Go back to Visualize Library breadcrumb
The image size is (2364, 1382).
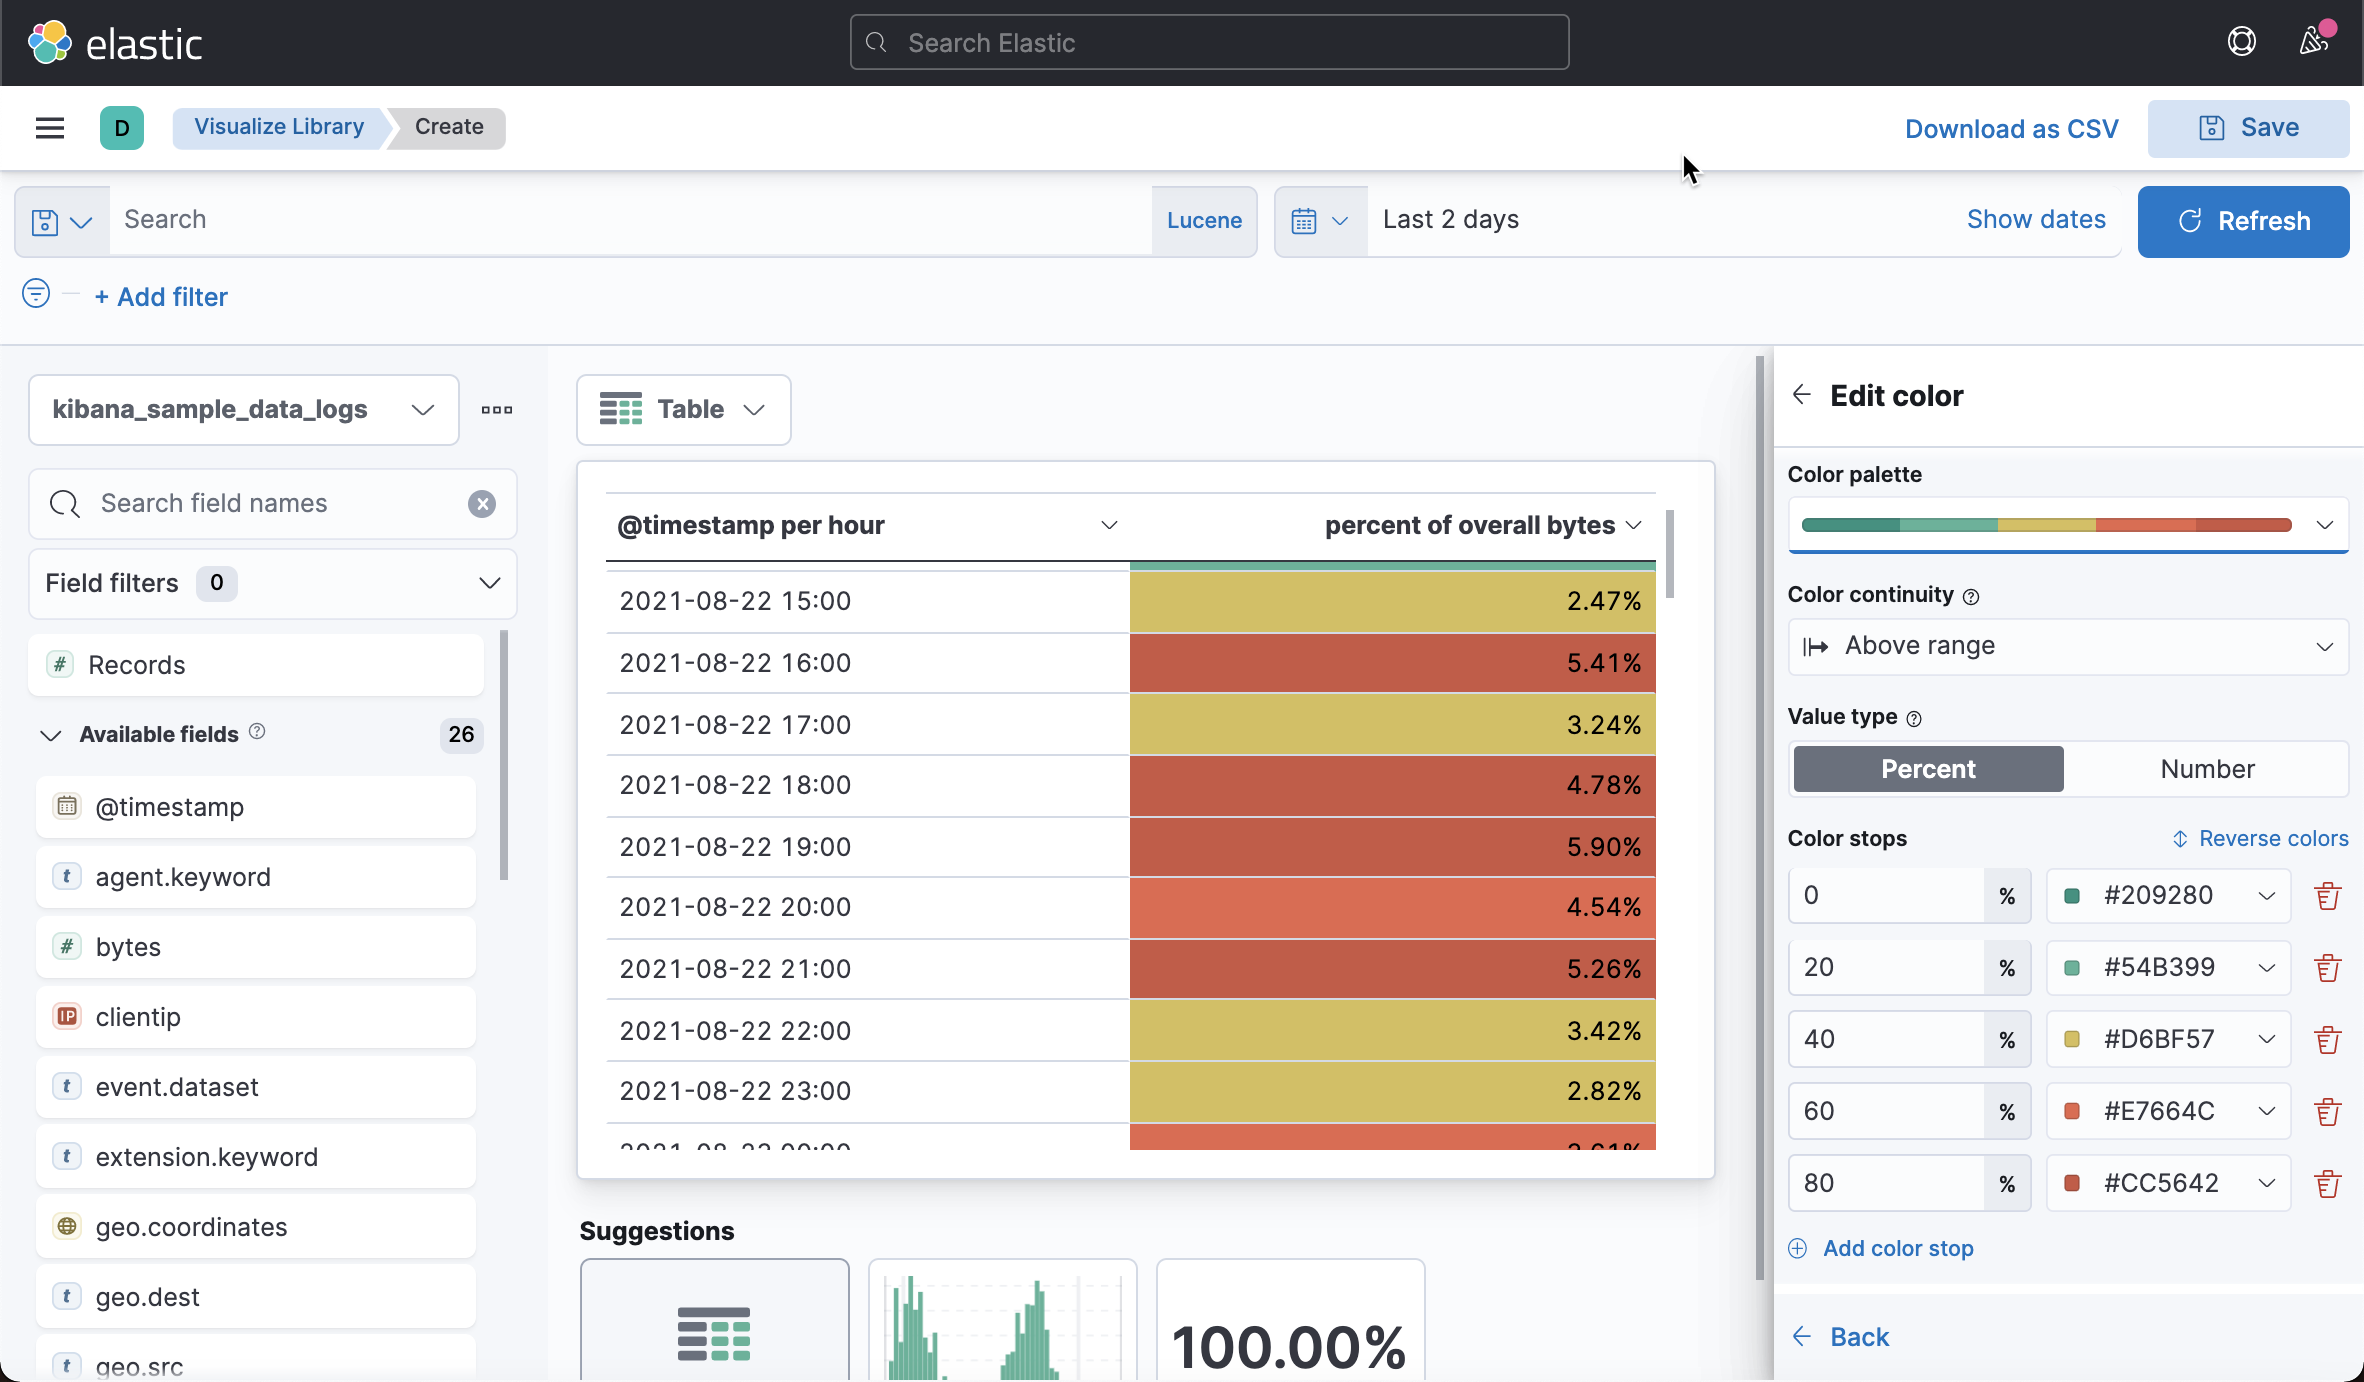coord(278,126)
